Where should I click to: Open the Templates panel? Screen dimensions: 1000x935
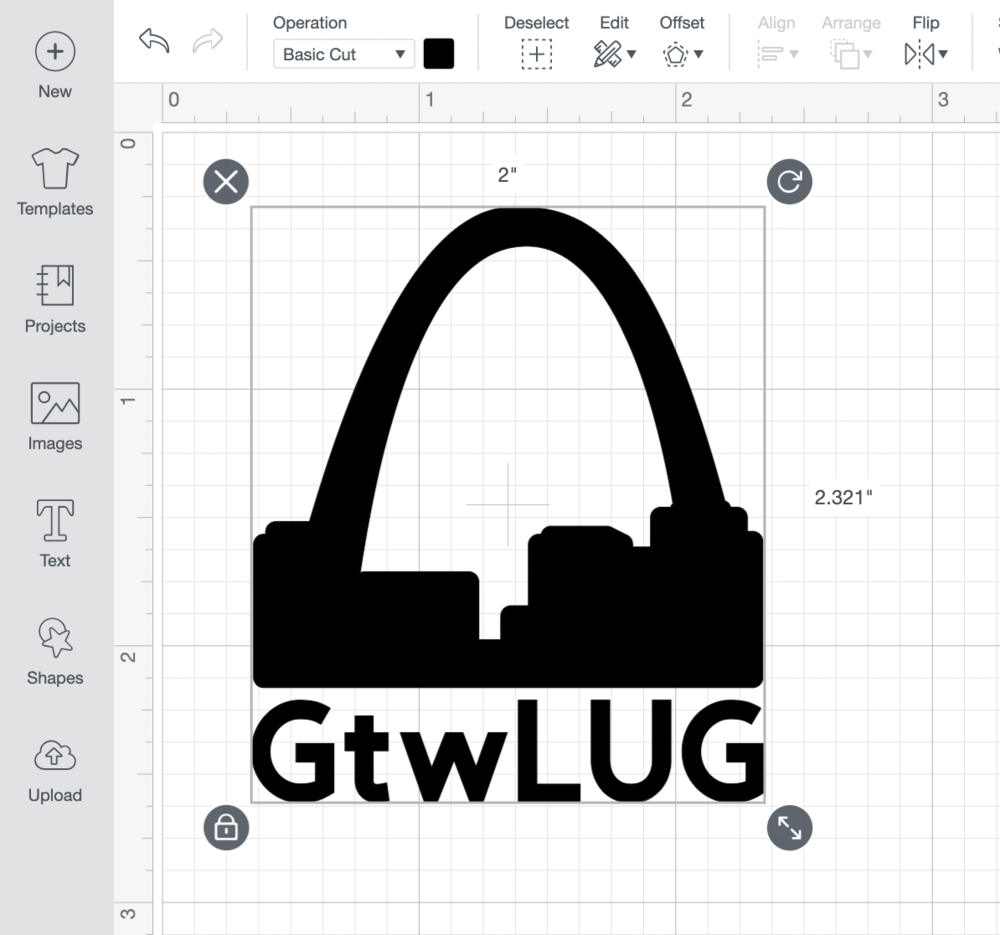(55, 182)
